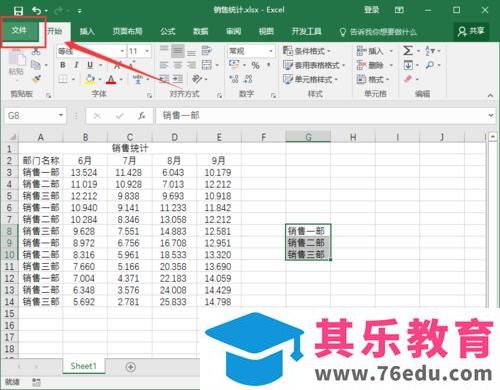
Task: Click the Percent Style icon
Action: (x=256, y=65)
